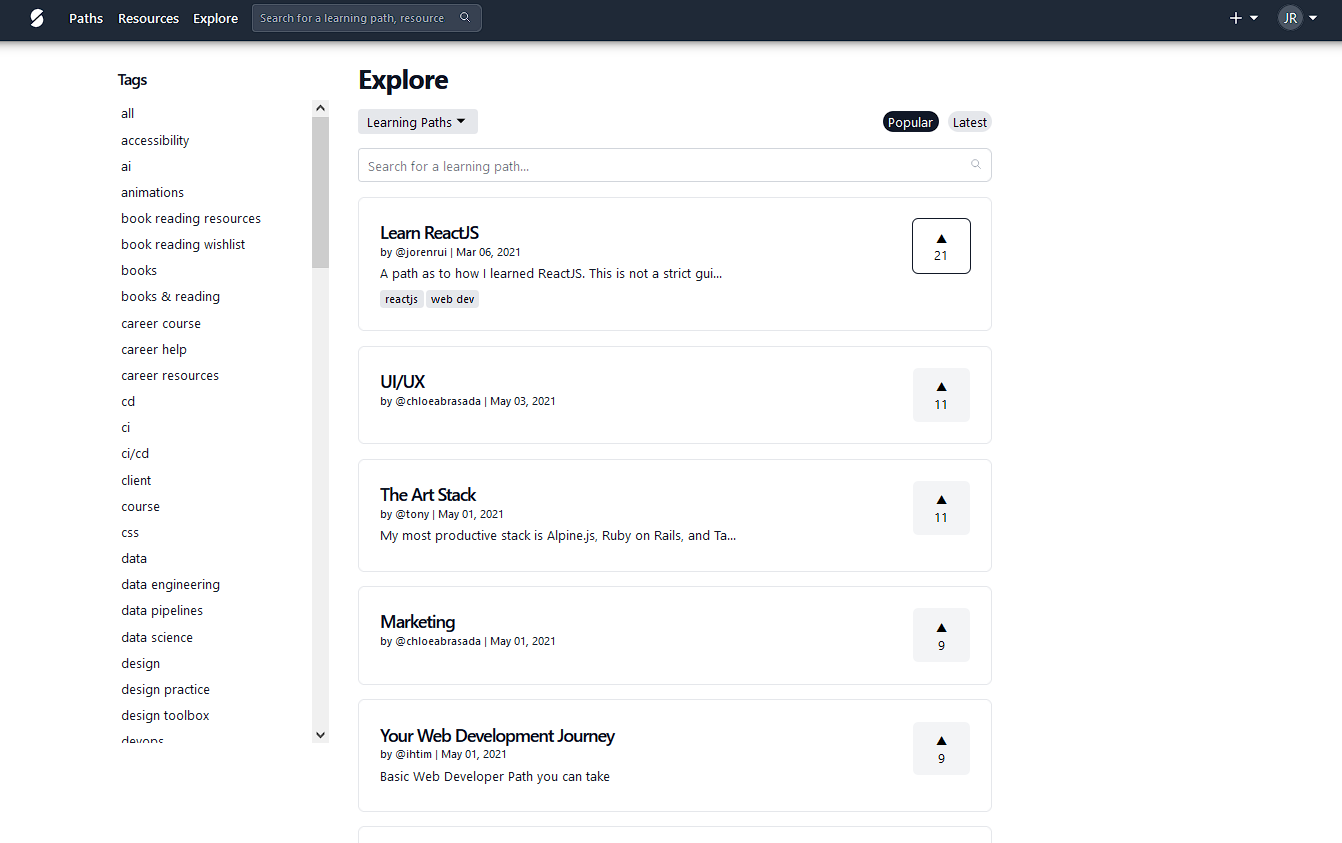1342x843 pixels.
Task: Upvote the "Marketing" learning path
Action: 941,634
